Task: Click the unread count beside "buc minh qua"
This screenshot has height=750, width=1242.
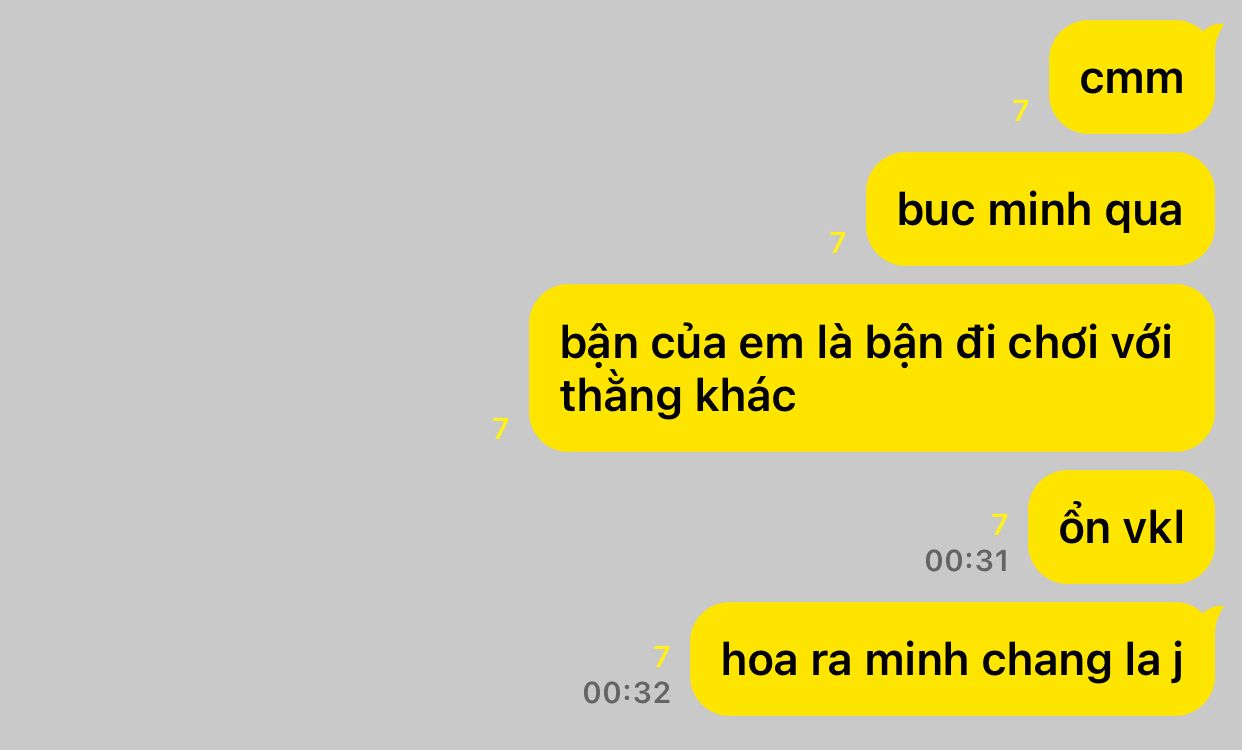Action: [838, 243]
